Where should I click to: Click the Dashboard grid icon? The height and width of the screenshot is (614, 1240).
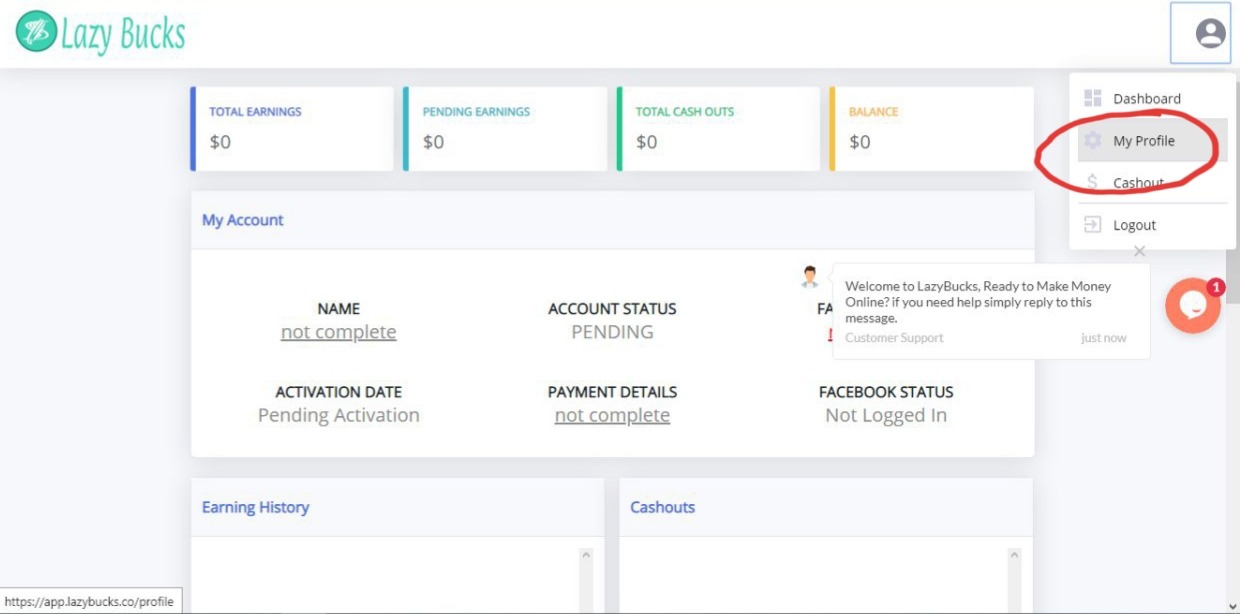click(x=1093, y=98)
